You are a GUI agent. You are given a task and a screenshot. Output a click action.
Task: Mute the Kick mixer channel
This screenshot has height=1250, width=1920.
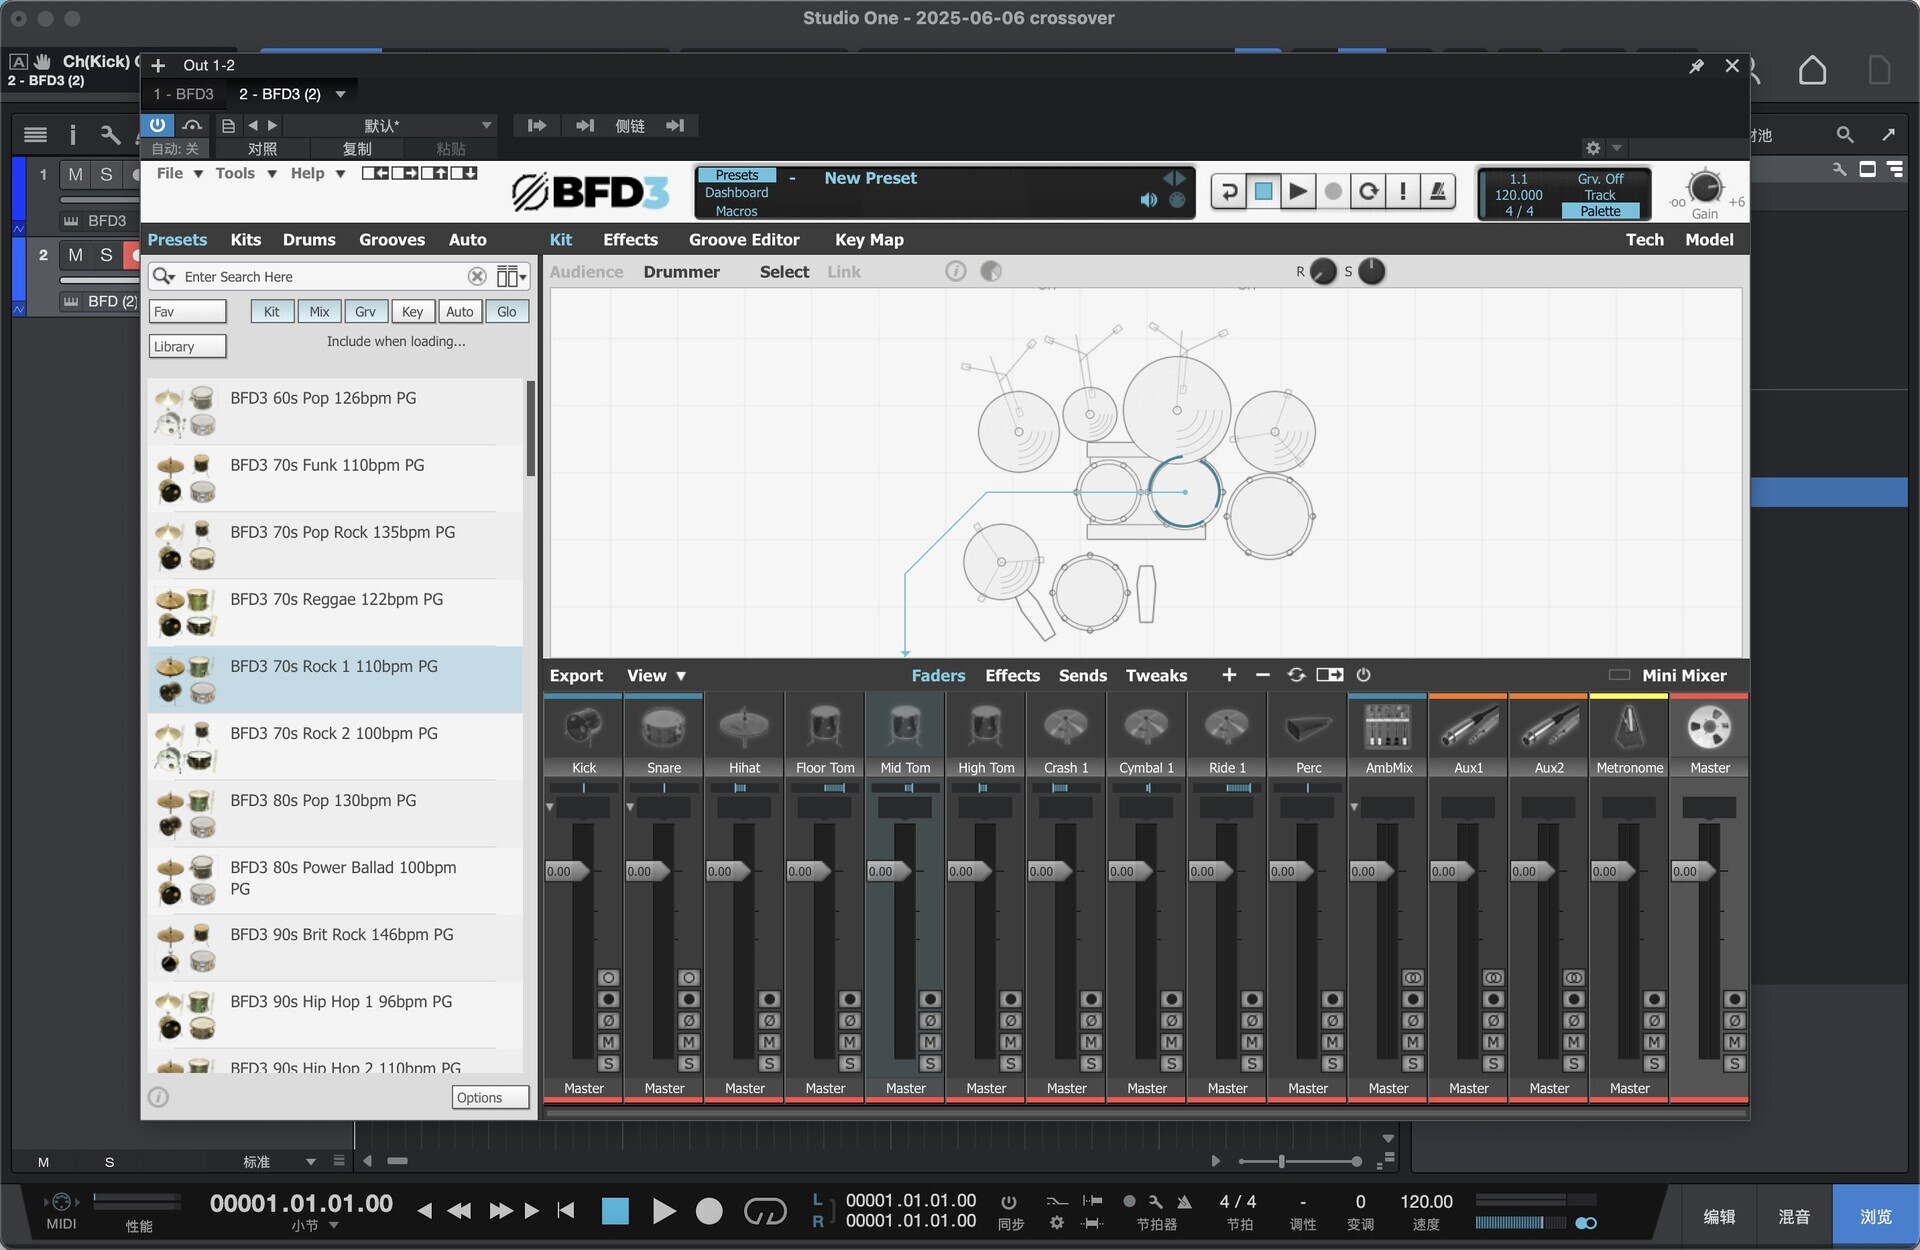(x=608, y=1042)
